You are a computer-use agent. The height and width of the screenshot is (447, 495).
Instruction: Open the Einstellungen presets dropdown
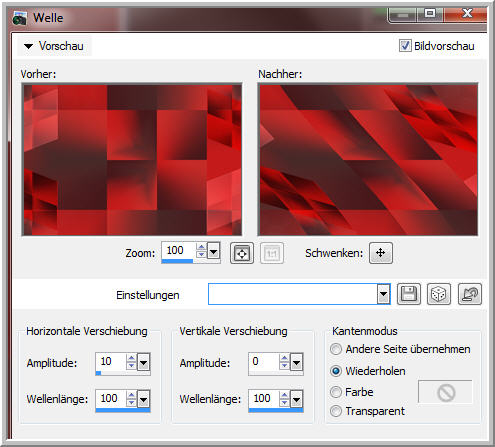pyautogui.click(x=384, y=294)
